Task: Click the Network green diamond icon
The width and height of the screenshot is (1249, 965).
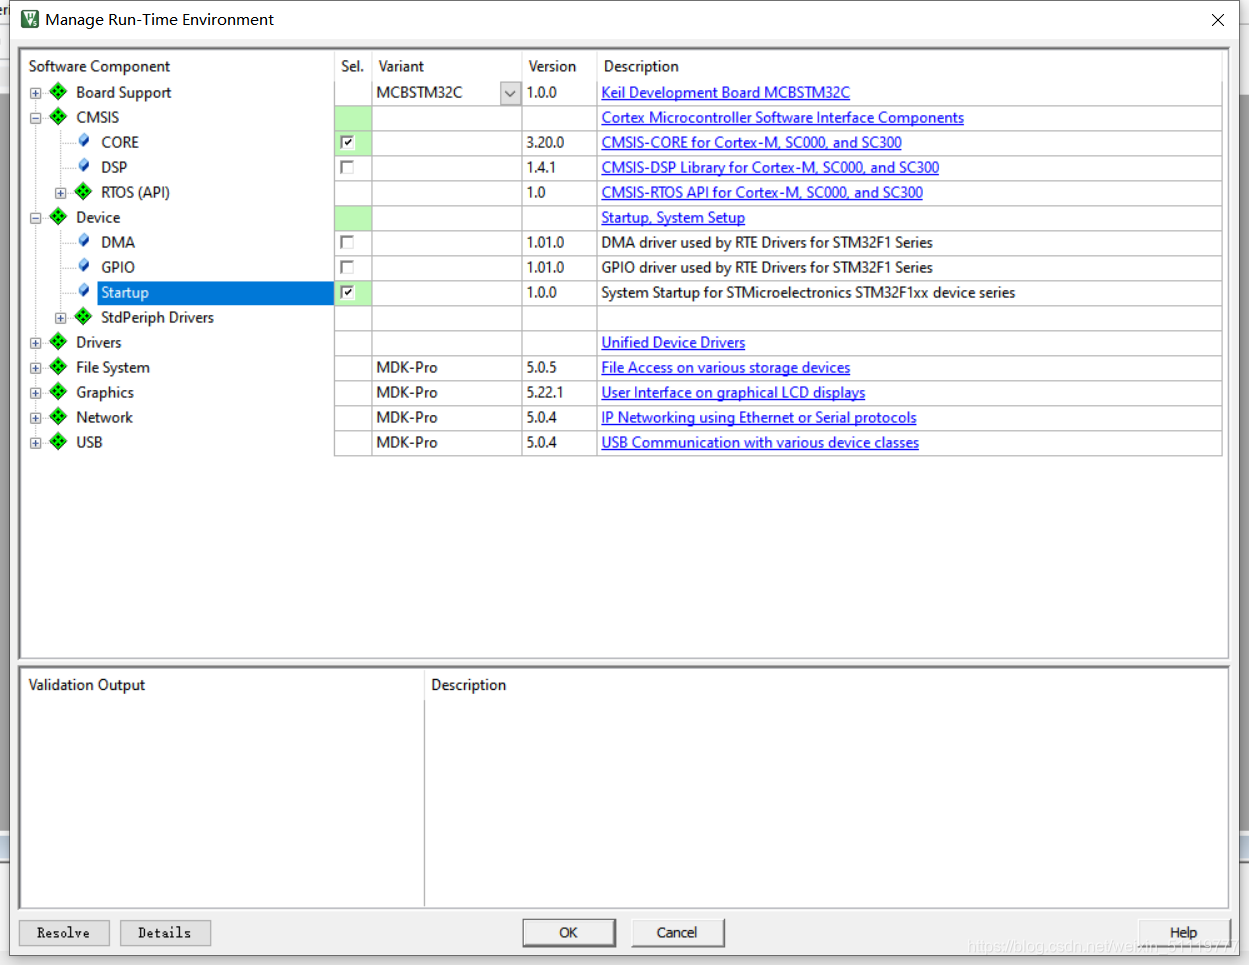Action: (59, 417)
